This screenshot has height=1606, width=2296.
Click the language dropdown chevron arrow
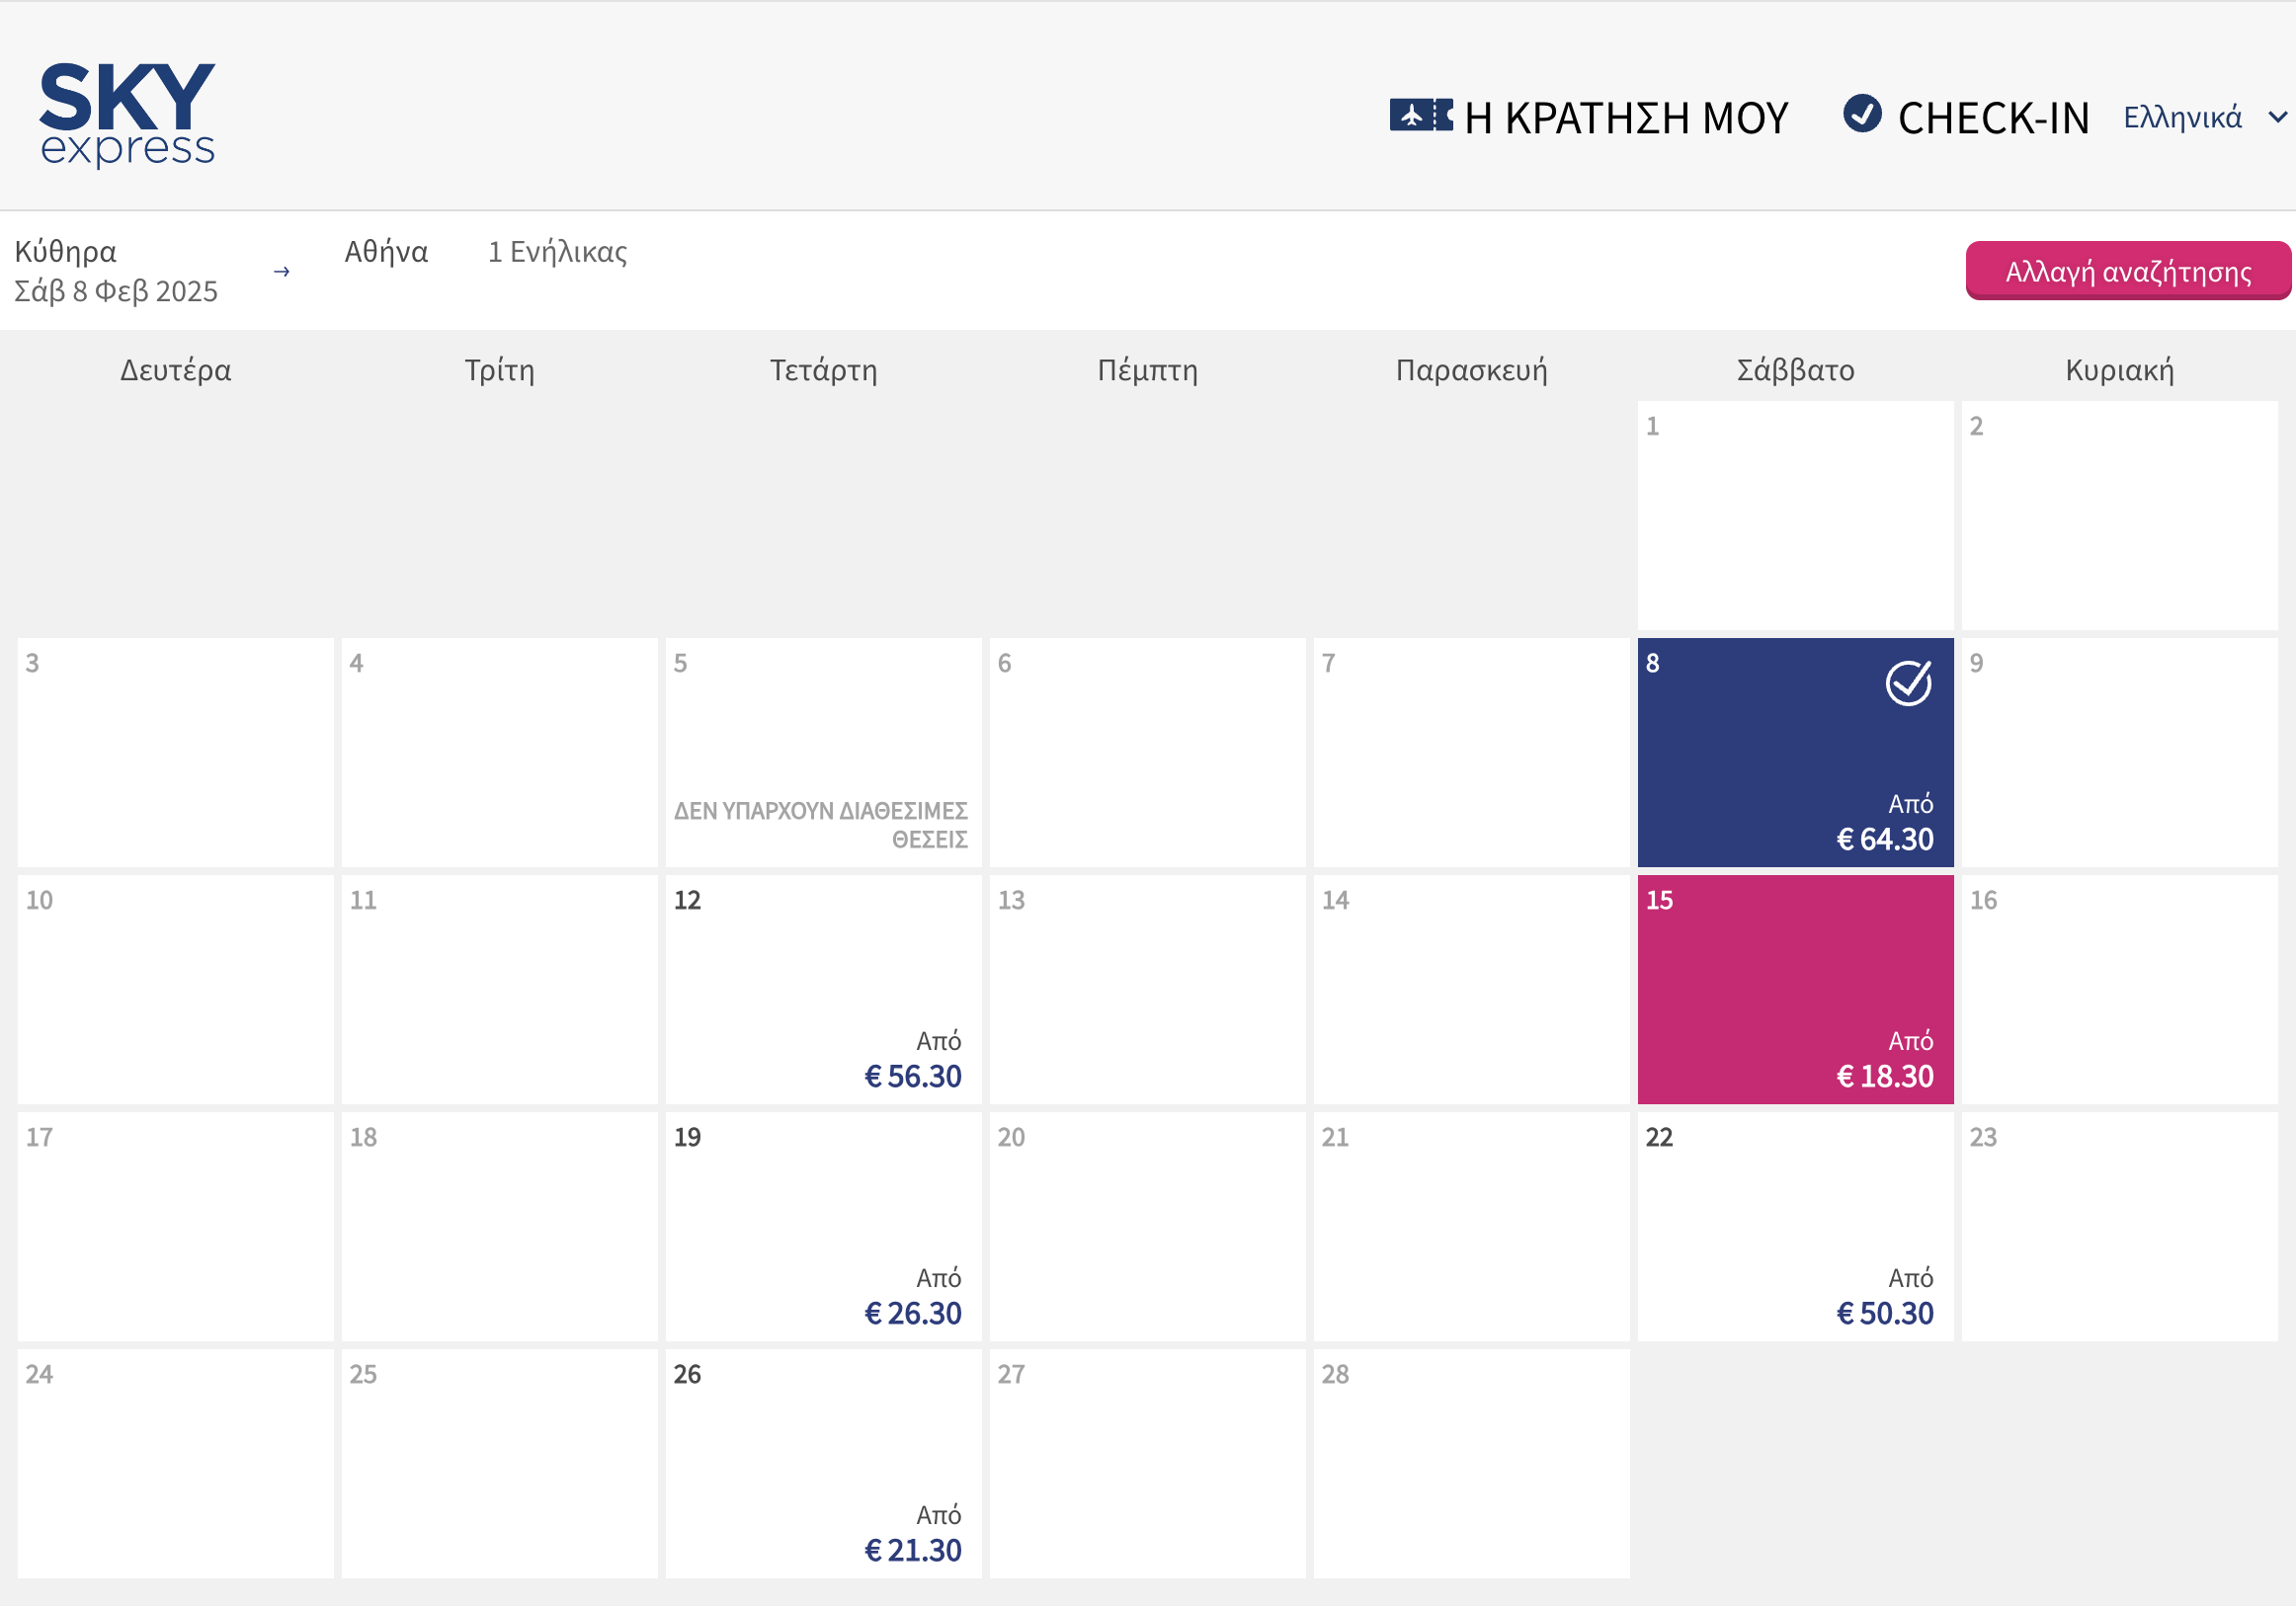tap(2277, 117)
